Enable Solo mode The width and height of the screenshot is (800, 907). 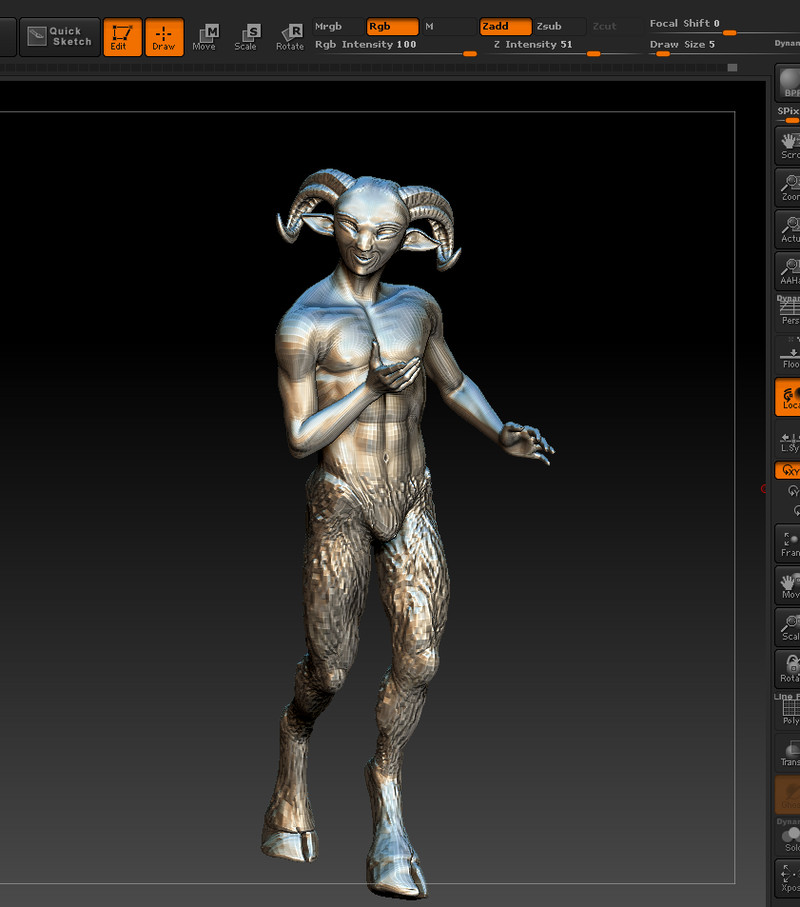point(788,836)
